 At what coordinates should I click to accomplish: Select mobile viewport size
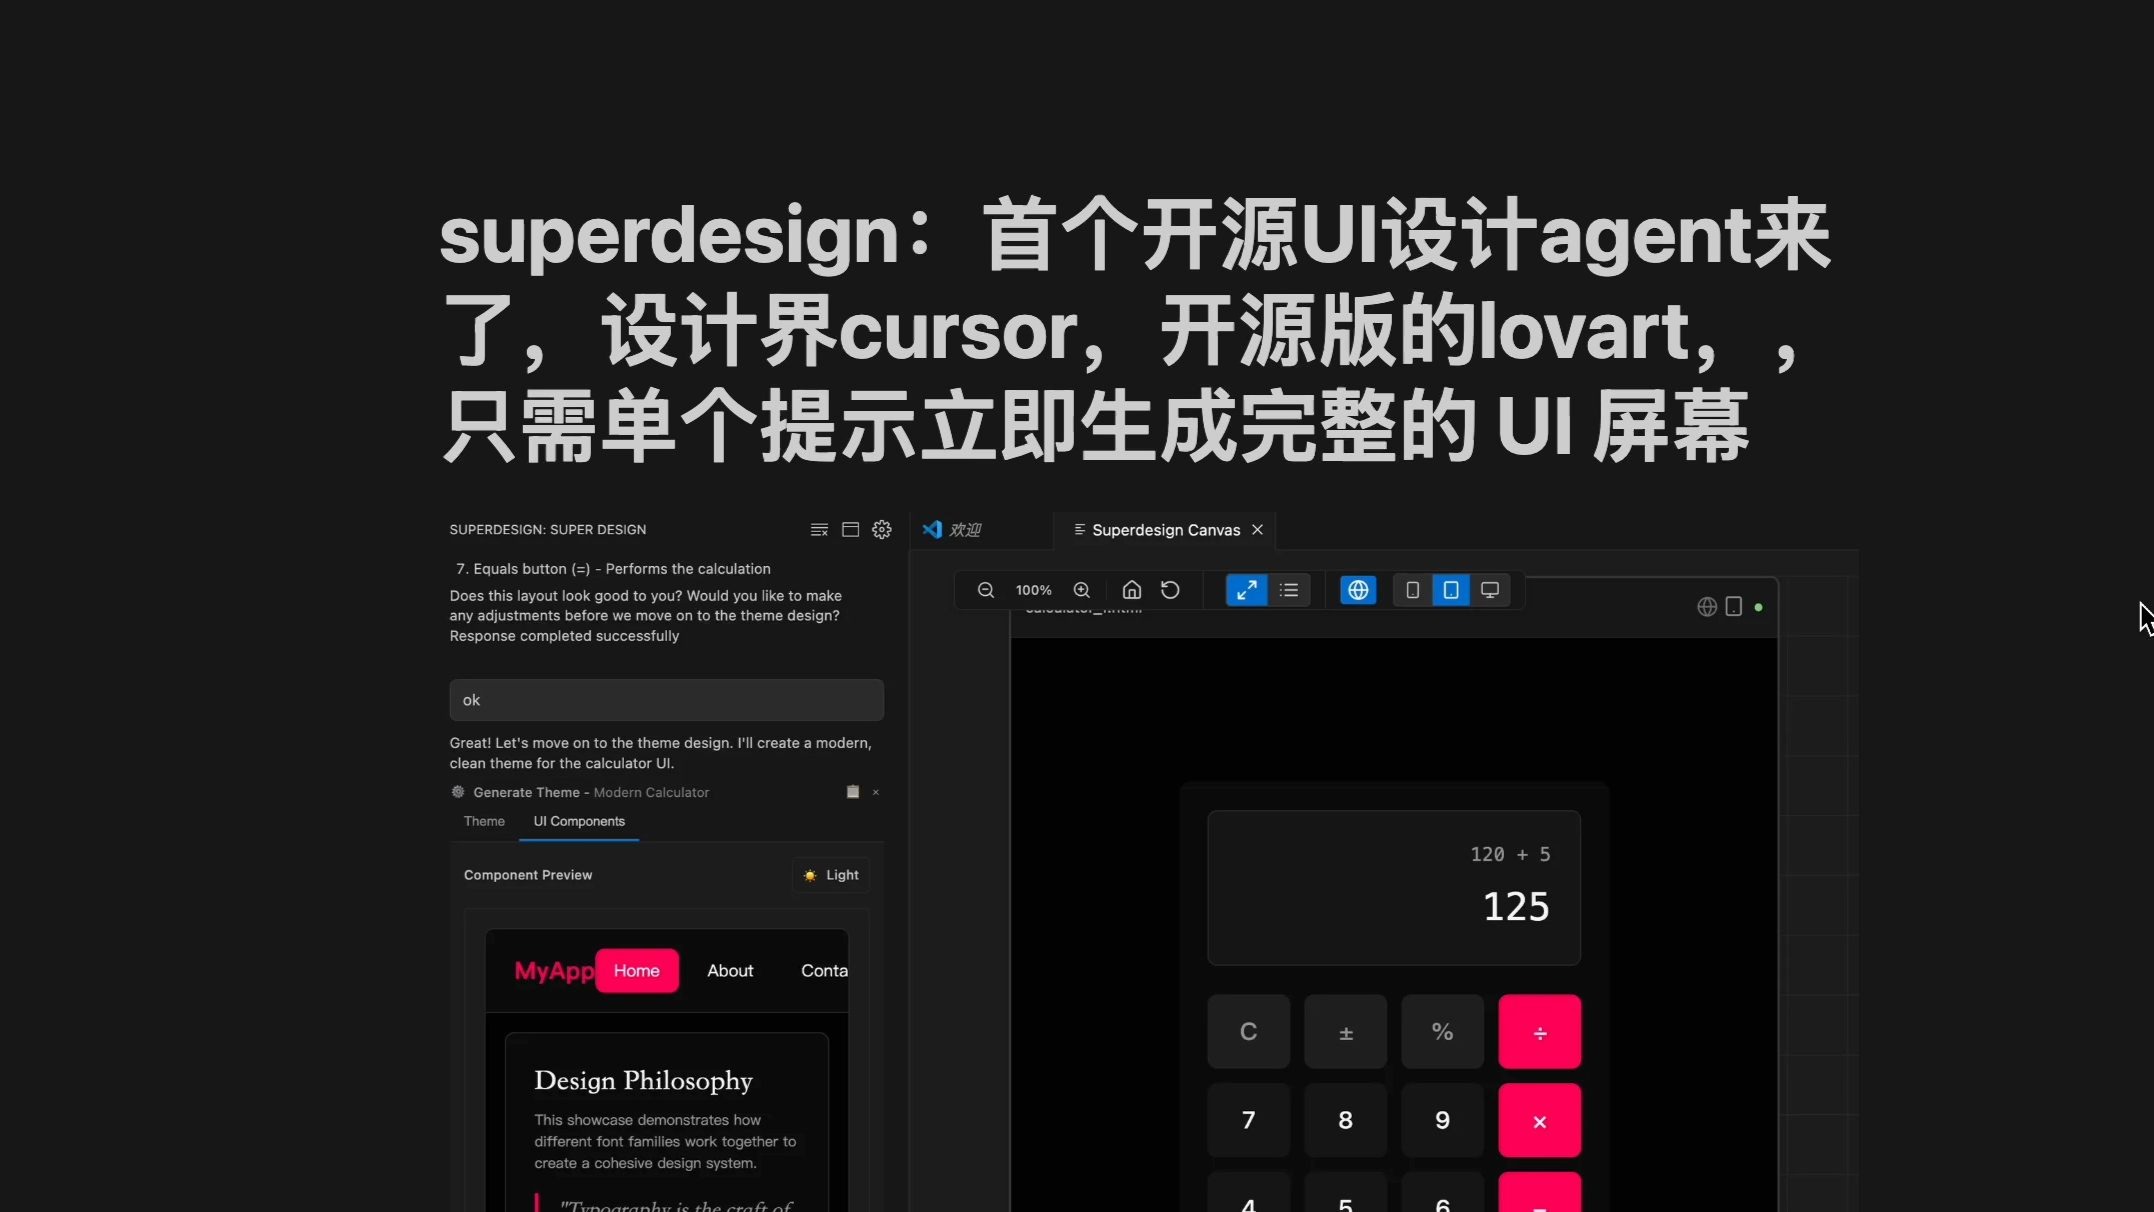[x=1412, y=590]
